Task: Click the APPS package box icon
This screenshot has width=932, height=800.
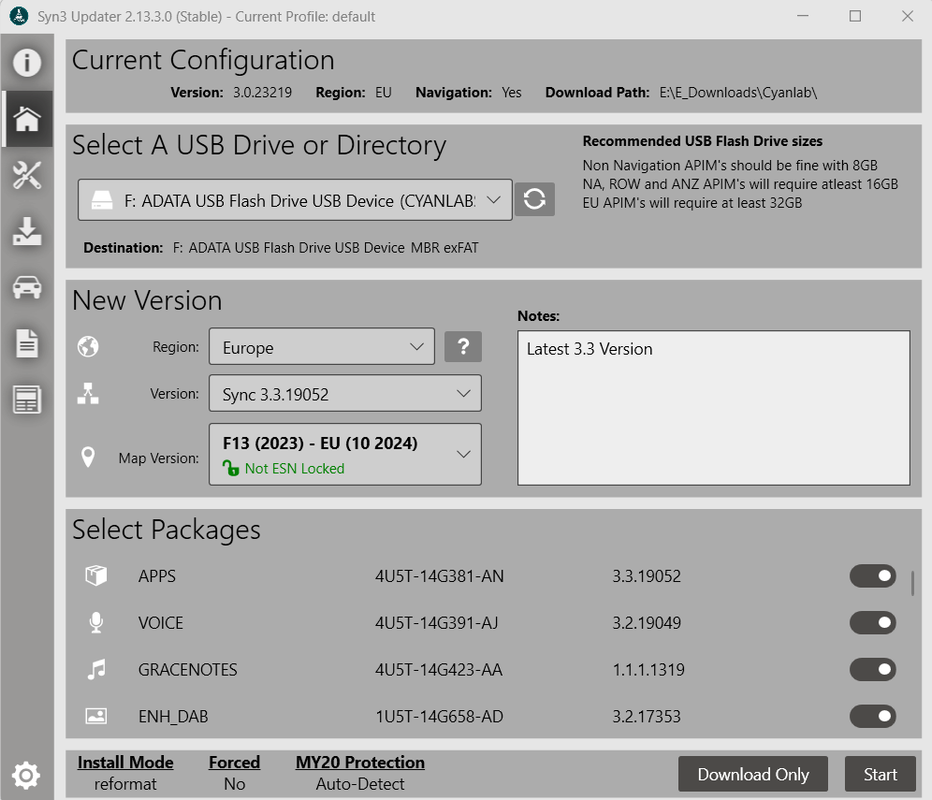Action: coord(96,575)
